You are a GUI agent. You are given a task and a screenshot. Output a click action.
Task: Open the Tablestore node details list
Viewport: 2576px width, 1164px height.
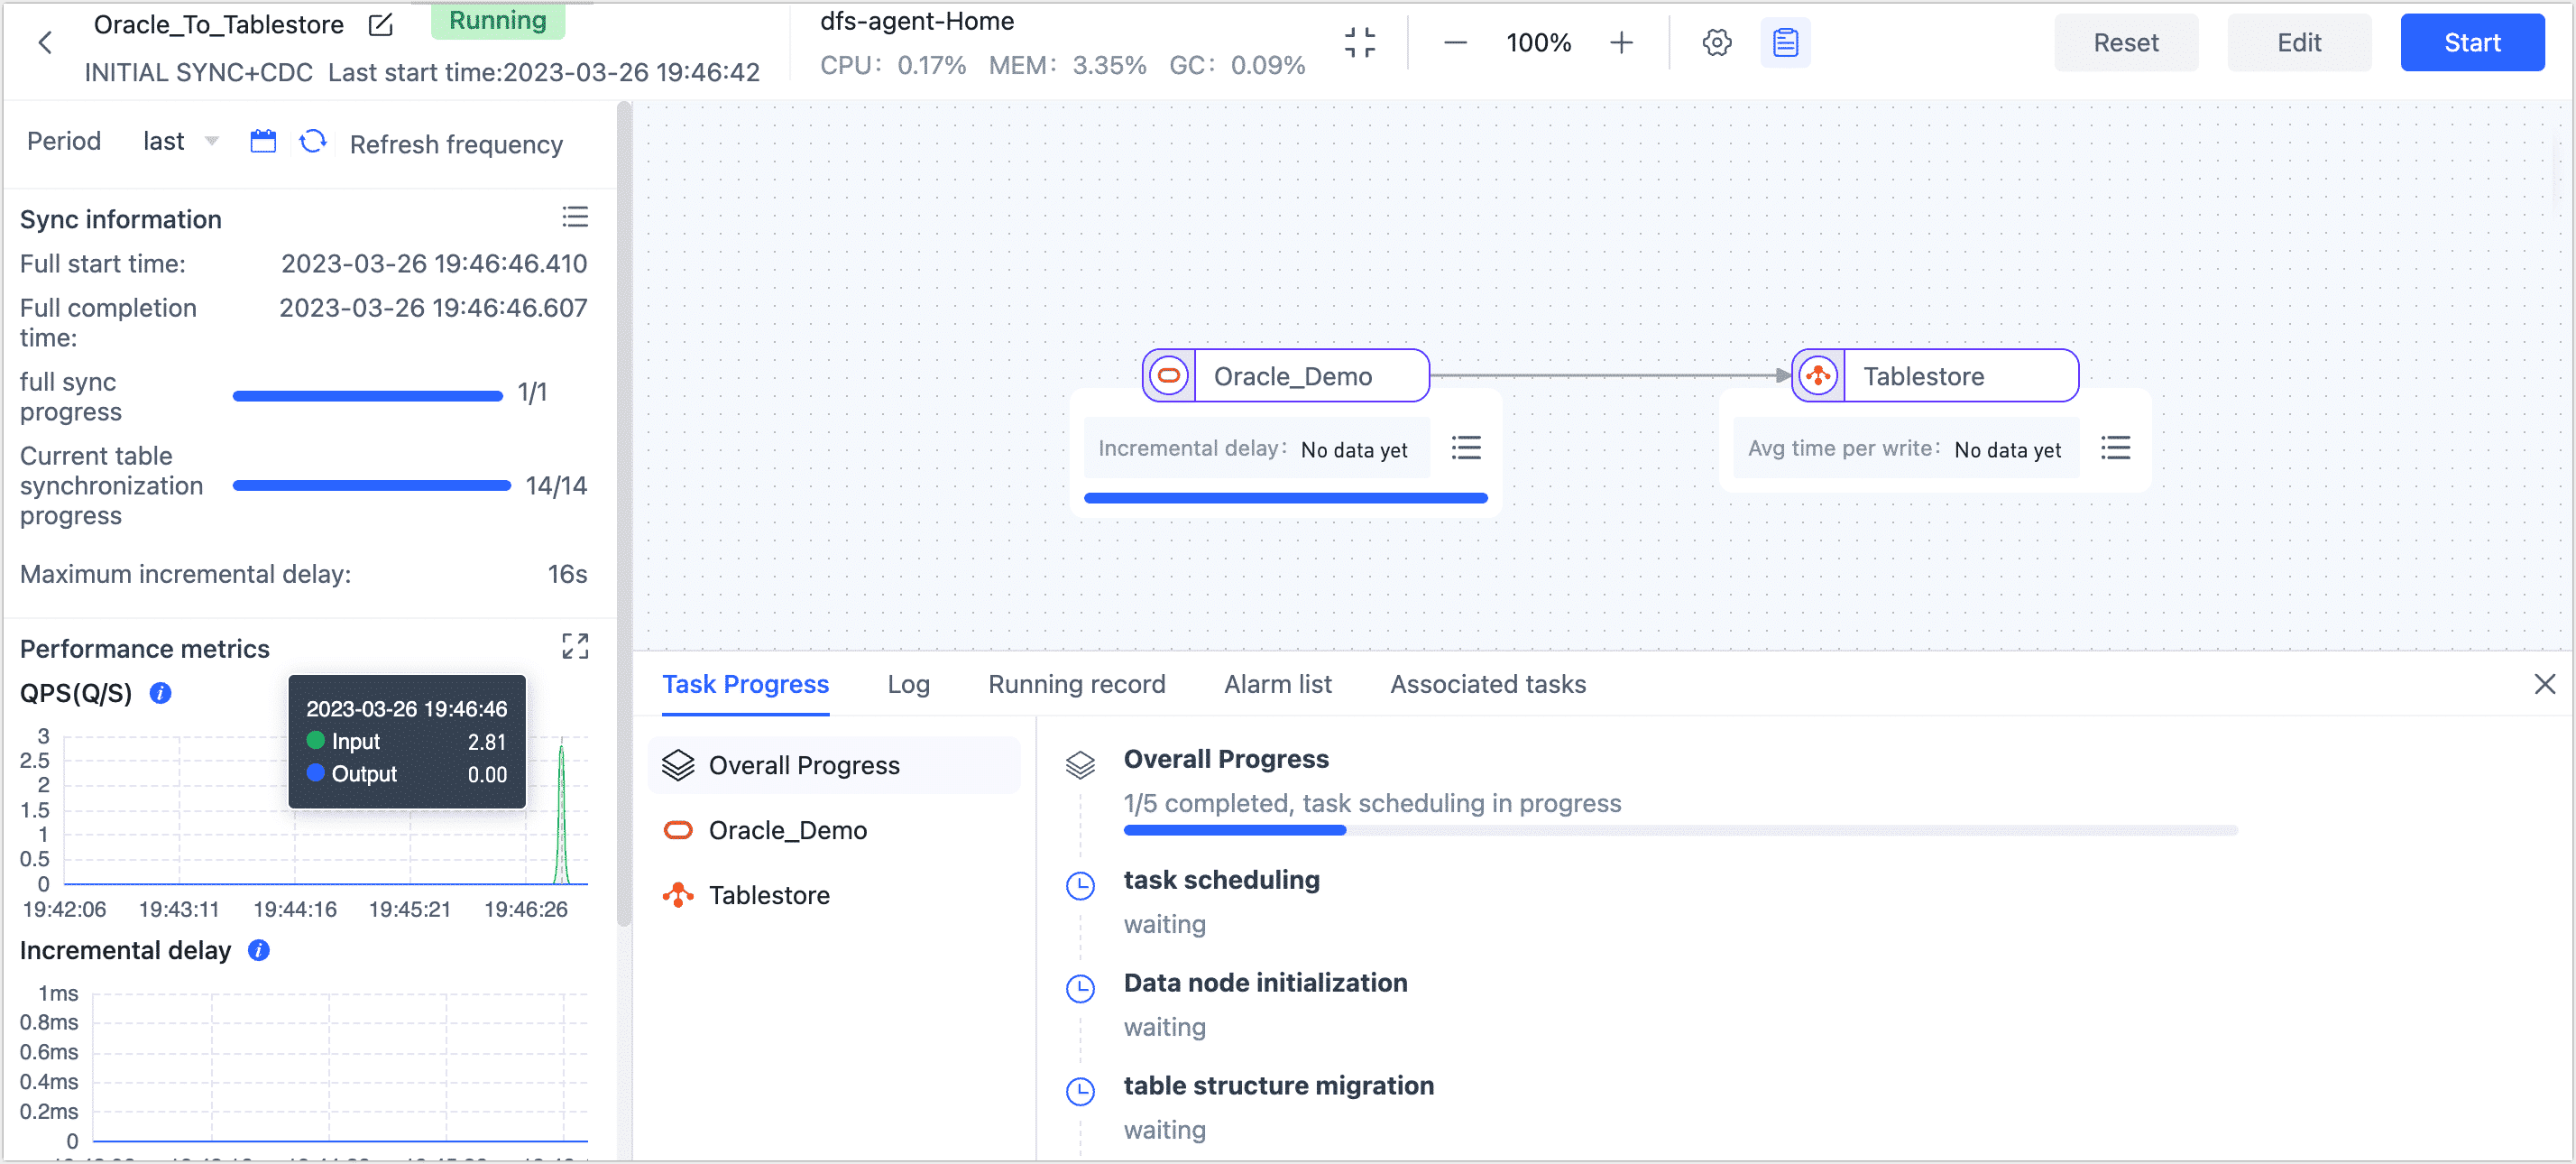2115,448
